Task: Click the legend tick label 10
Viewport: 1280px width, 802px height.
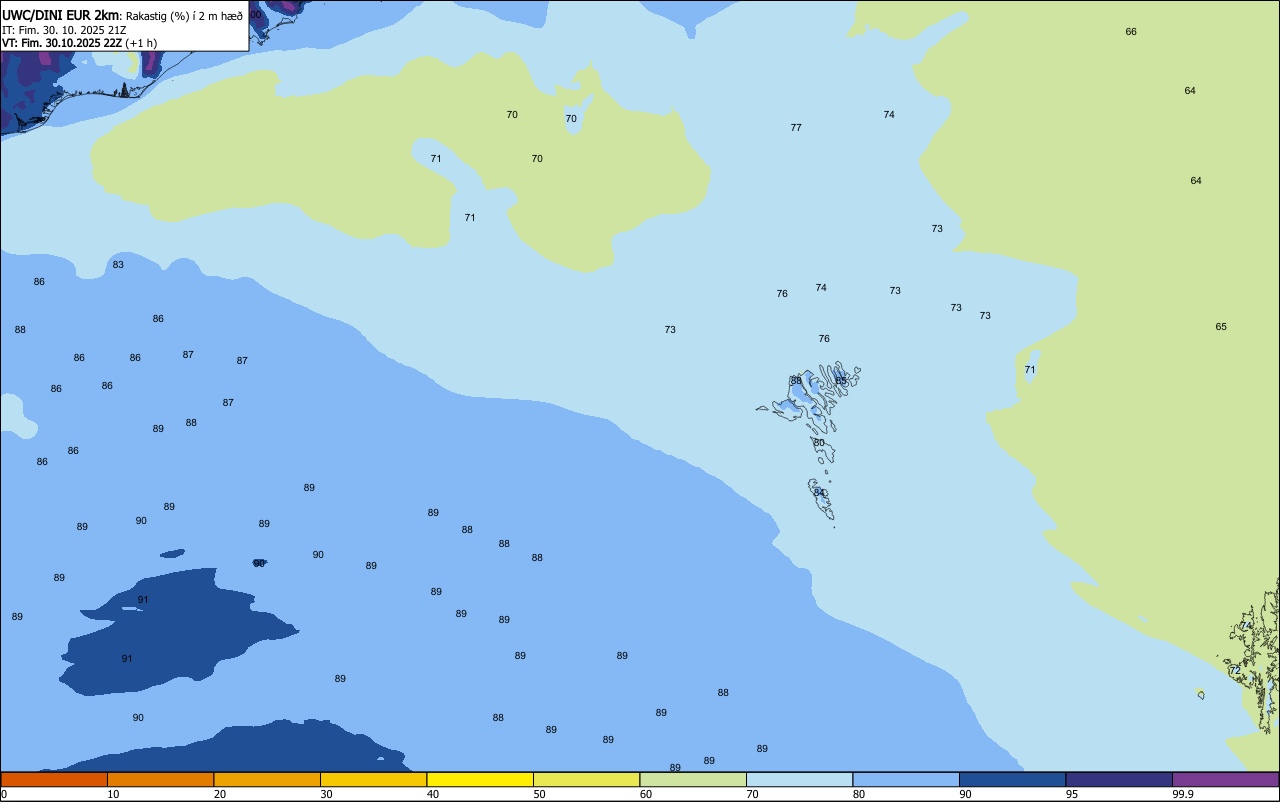Action: (x=113, y=794)
